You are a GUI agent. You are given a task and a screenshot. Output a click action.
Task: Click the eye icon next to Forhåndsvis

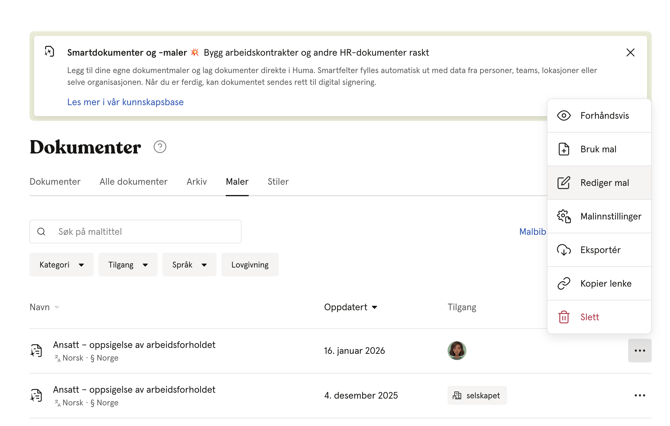point(564,115)
